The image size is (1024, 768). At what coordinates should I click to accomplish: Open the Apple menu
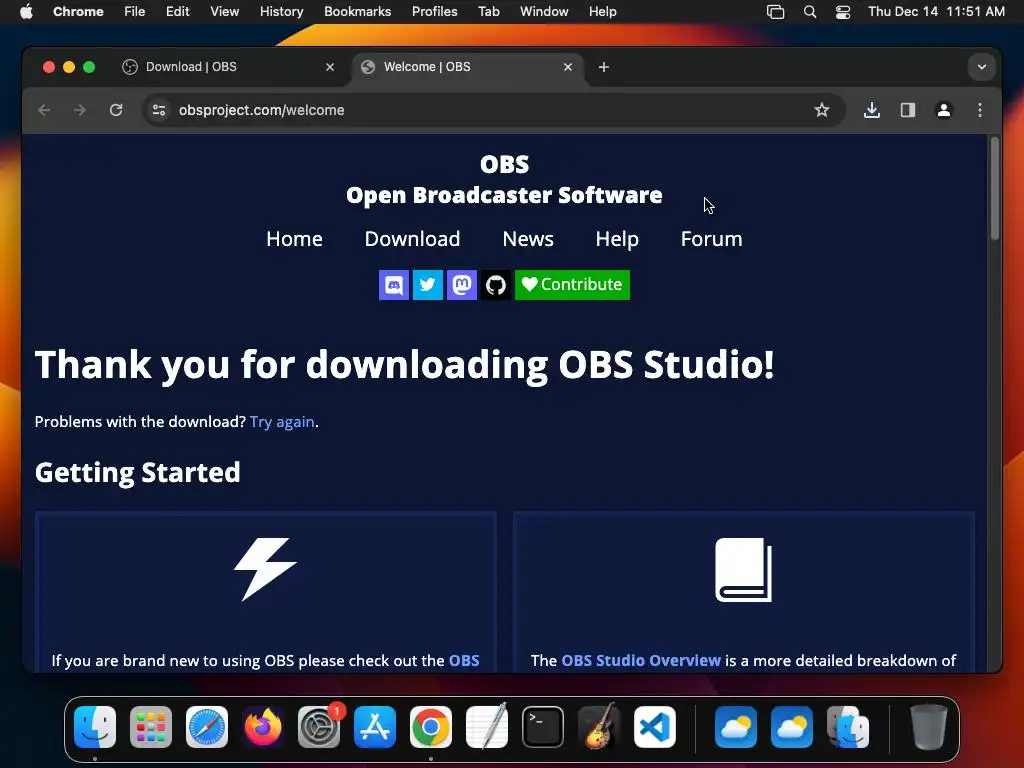coord(26,12)
